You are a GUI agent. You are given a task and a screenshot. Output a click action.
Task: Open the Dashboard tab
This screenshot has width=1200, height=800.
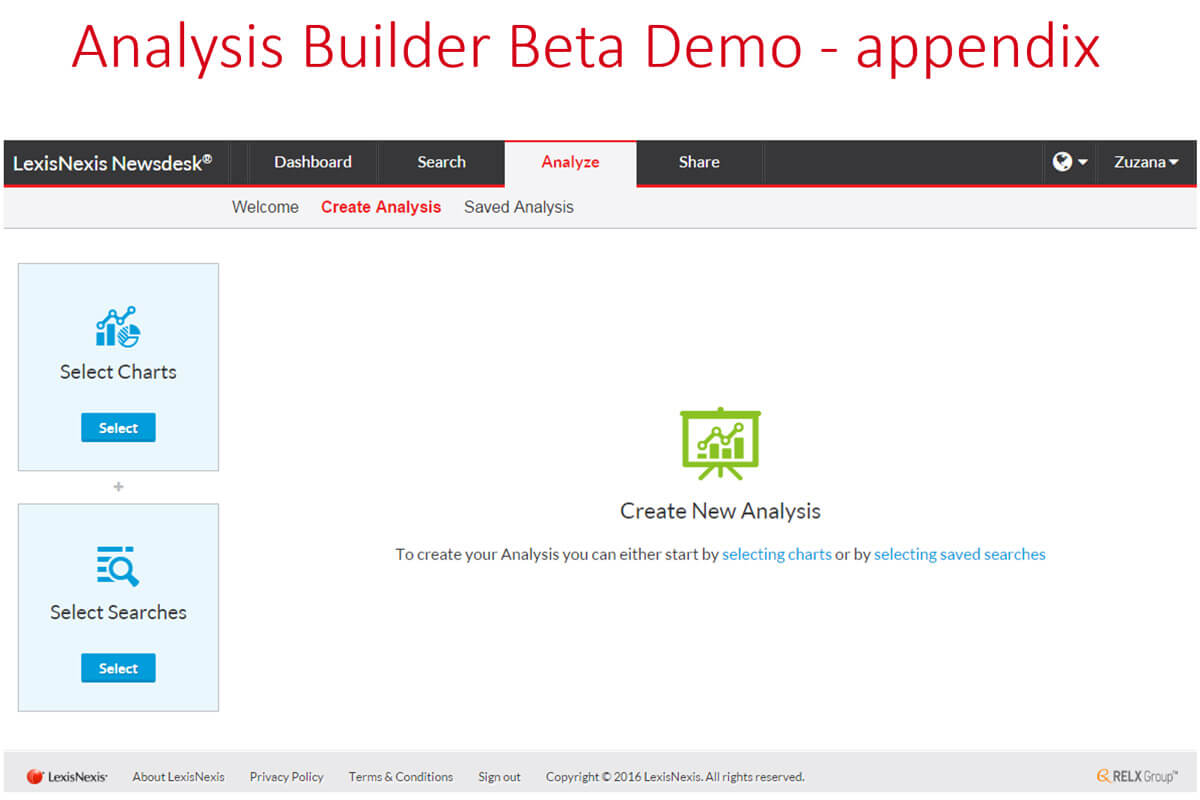[x=313, y=162]
